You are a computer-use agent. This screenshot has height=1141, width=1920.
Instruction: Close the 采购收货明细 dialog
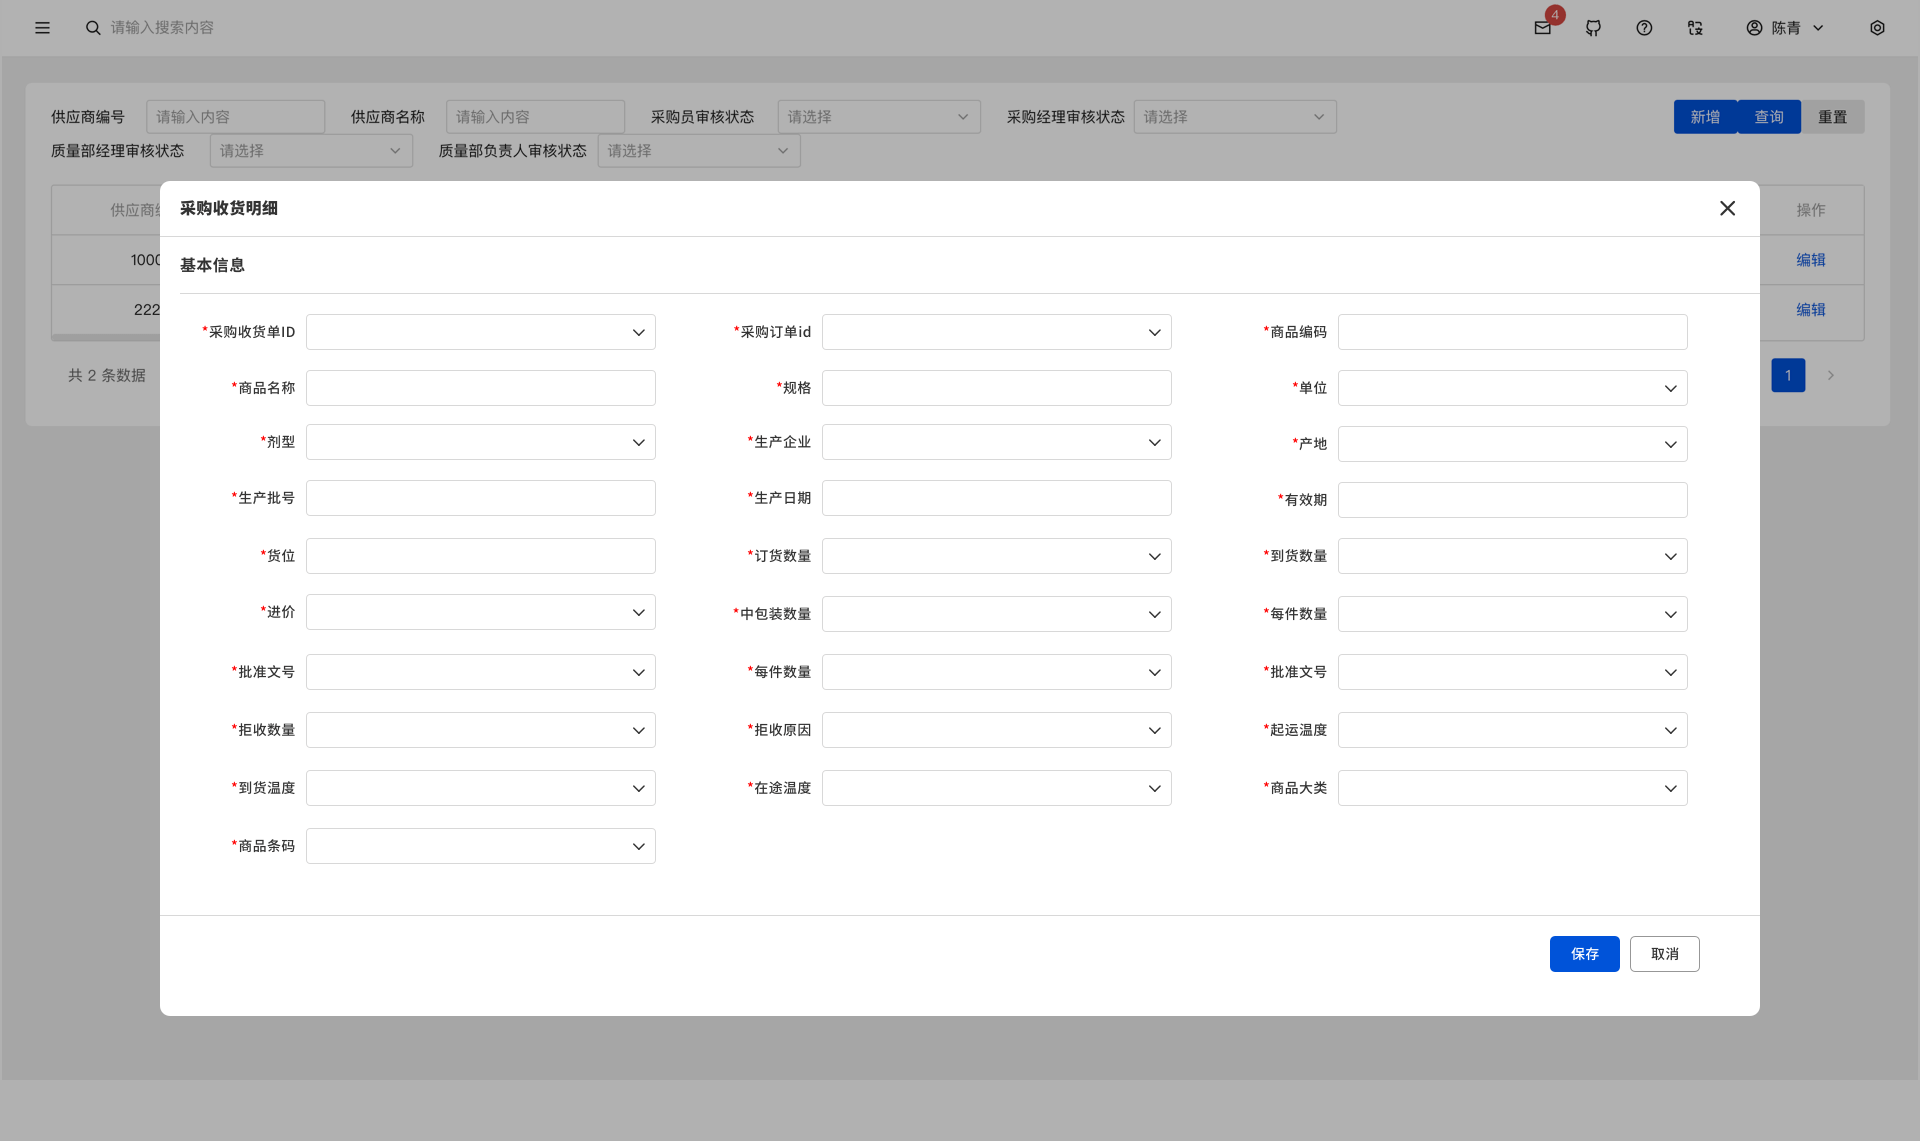(x=1727, y=208)
